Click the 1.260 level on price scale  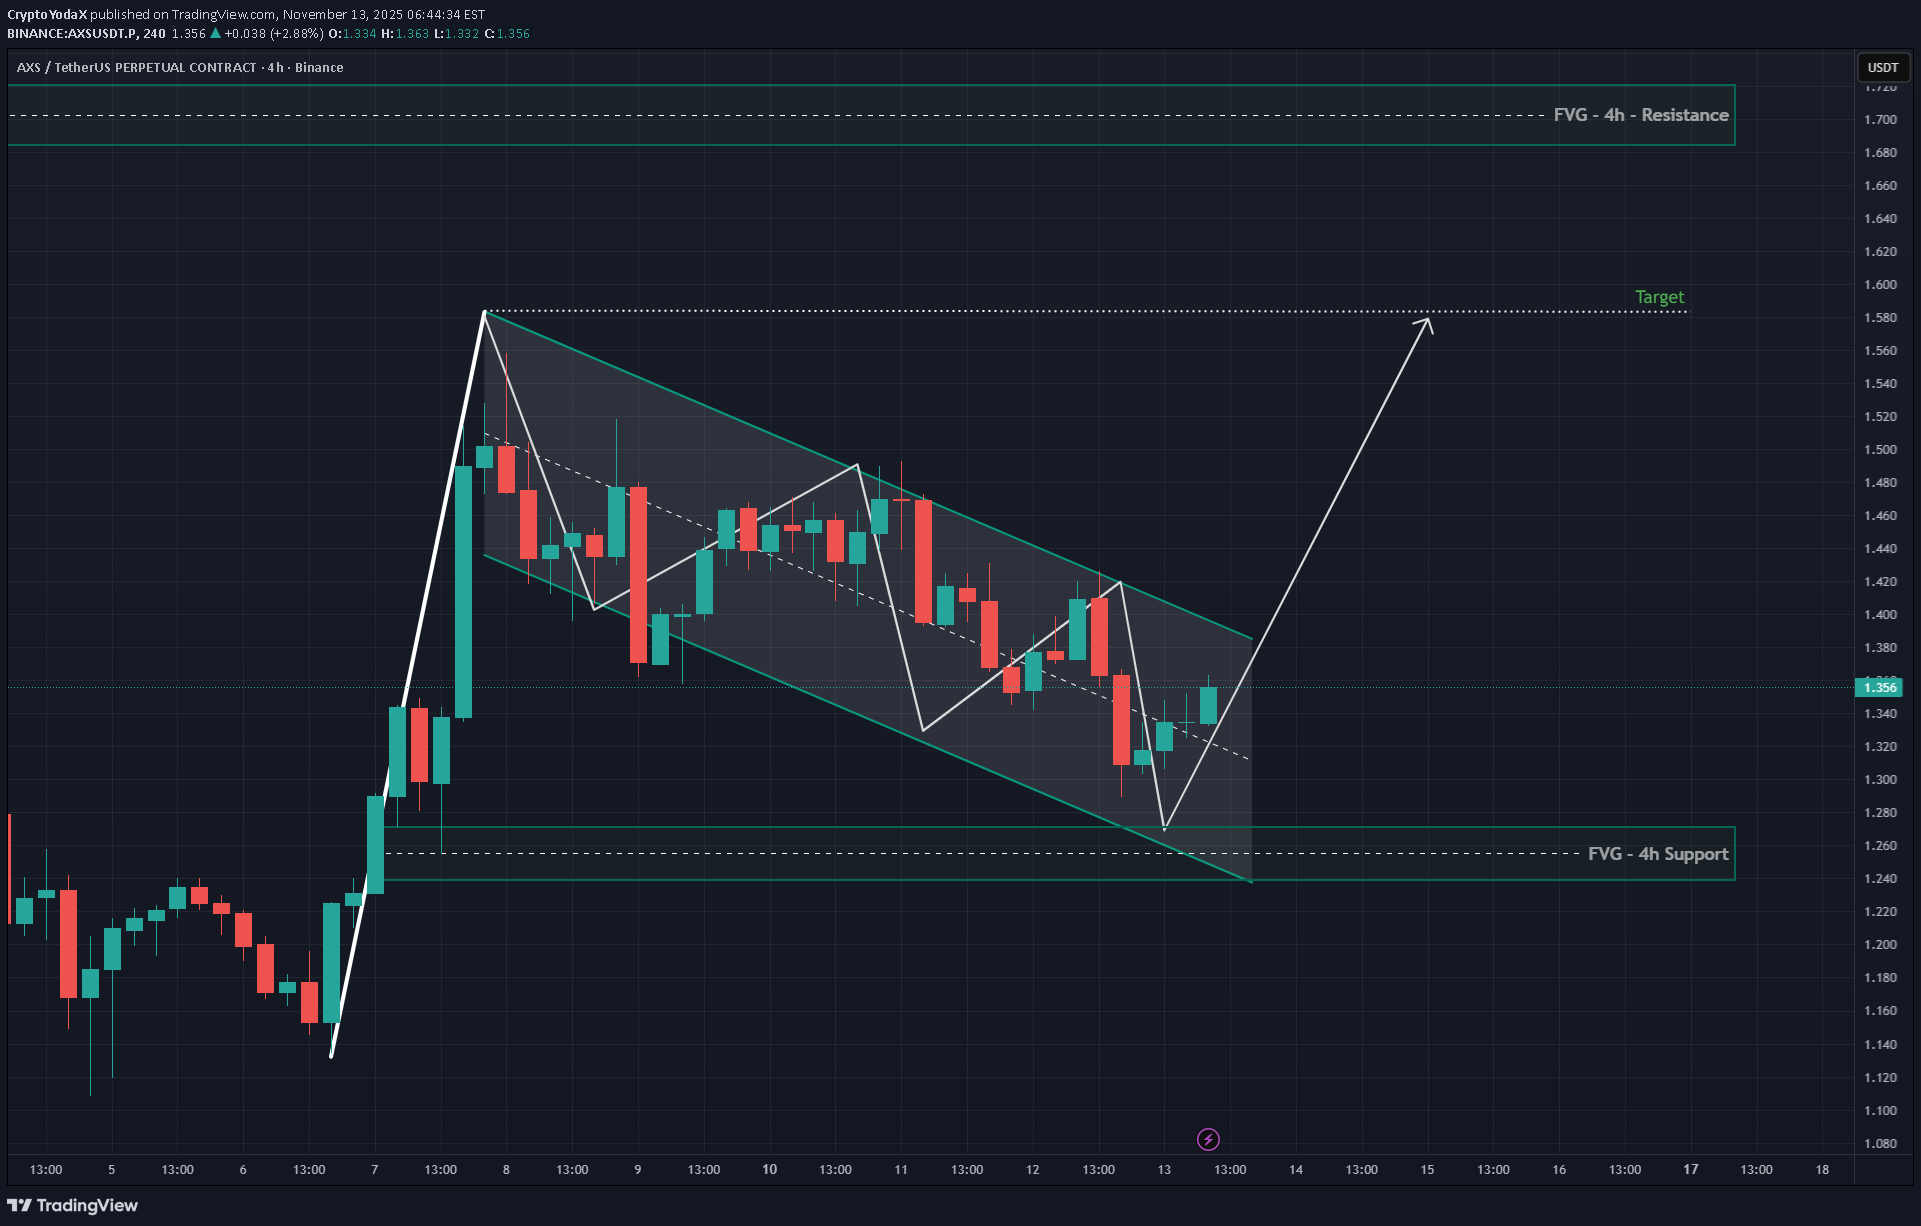[x=1880, y=846]
